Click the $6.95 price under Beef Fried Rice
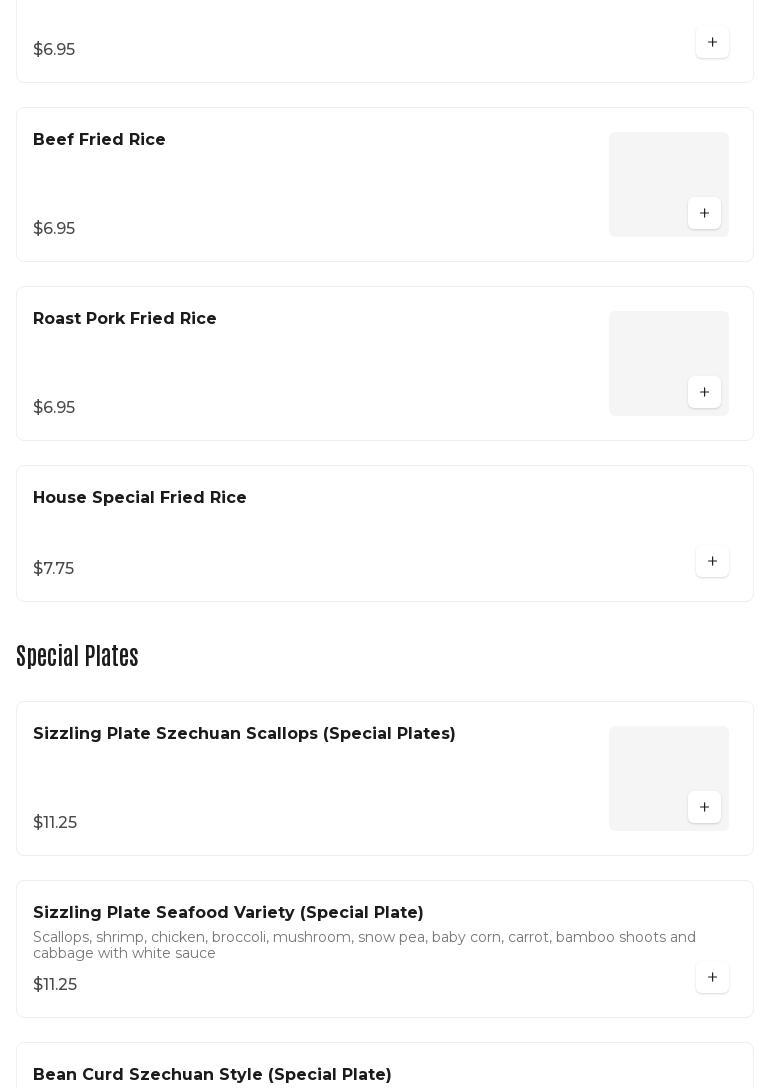Screen dimensions: 770x1088 click(x=54, y=229)
